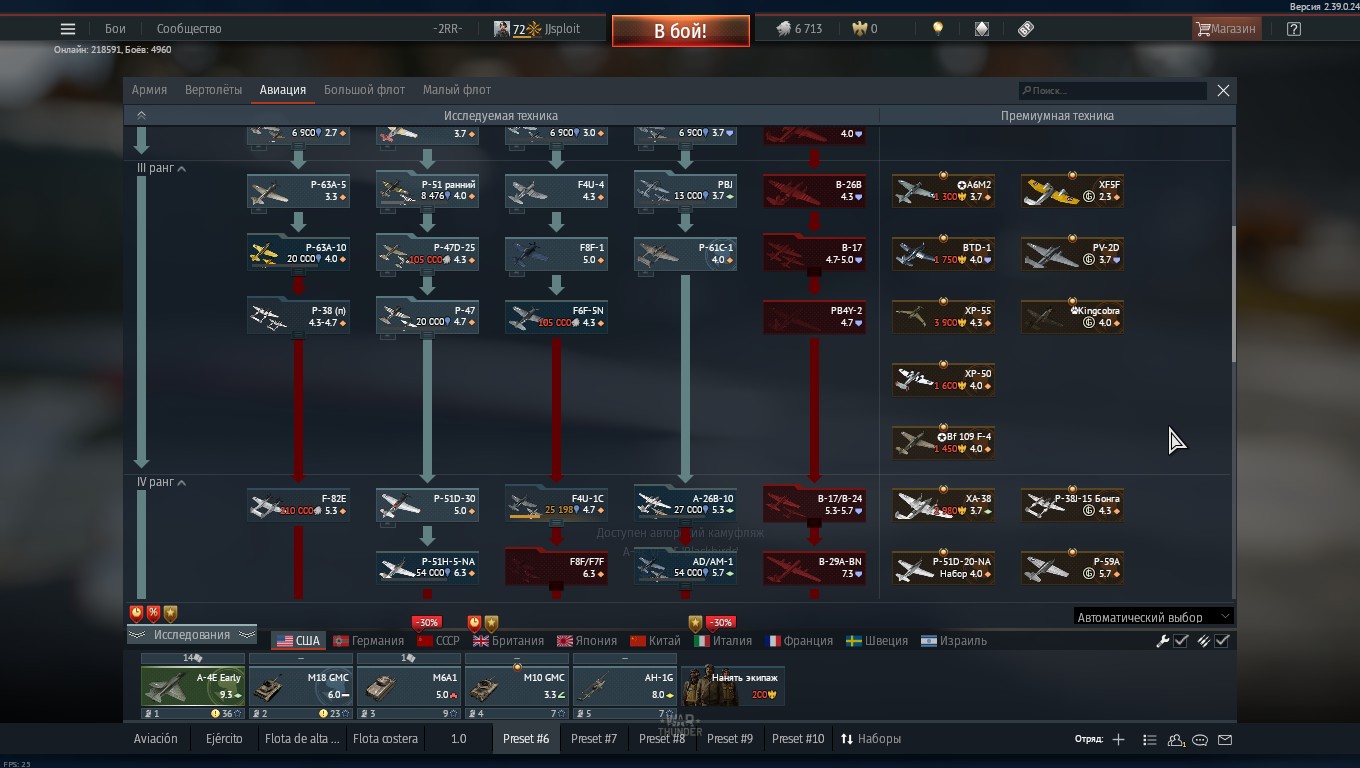The height and width of the screenshot is (768, 1360).
Task: Click the JJsploit player profile avatar
Action: tap(502, 29)
